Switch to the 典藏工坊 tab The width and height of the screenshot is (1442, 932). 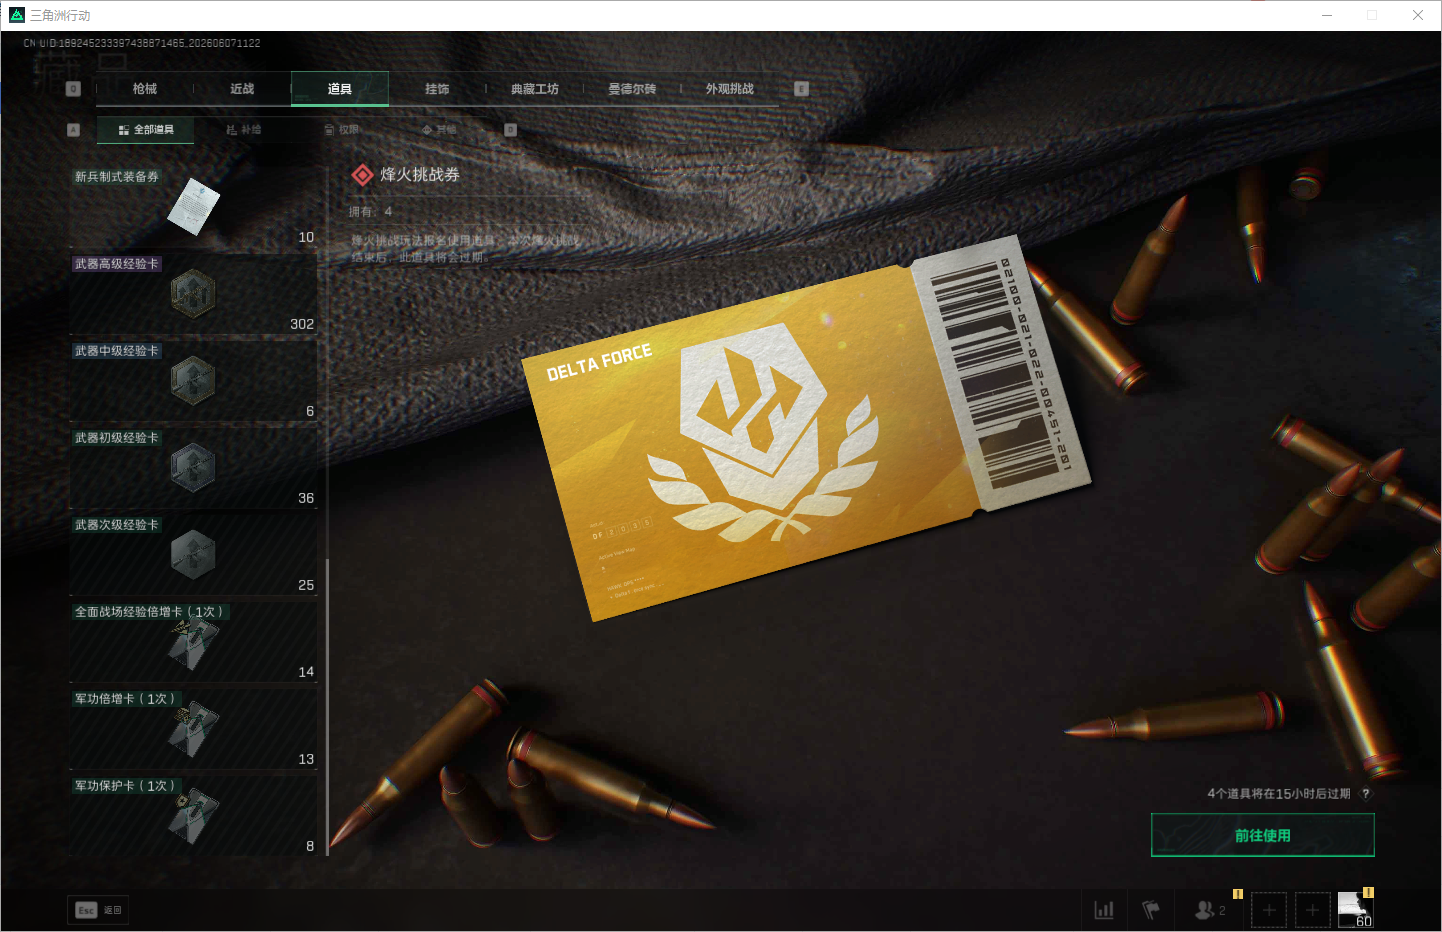point(535,89)
